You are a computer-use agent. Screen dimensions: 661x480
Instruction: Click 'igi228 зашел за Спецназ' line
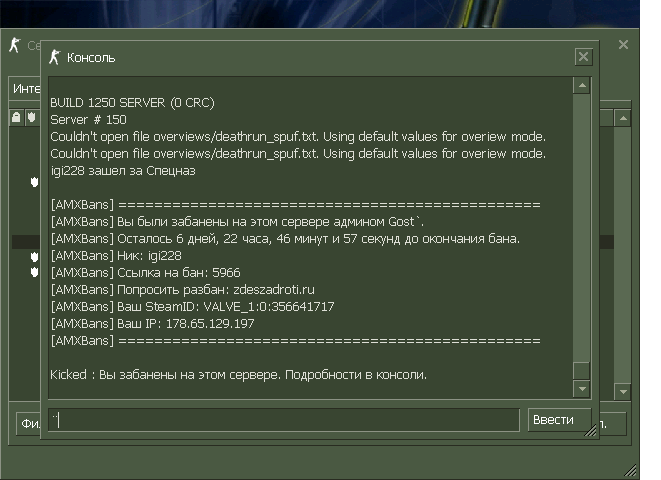point(123,171)
